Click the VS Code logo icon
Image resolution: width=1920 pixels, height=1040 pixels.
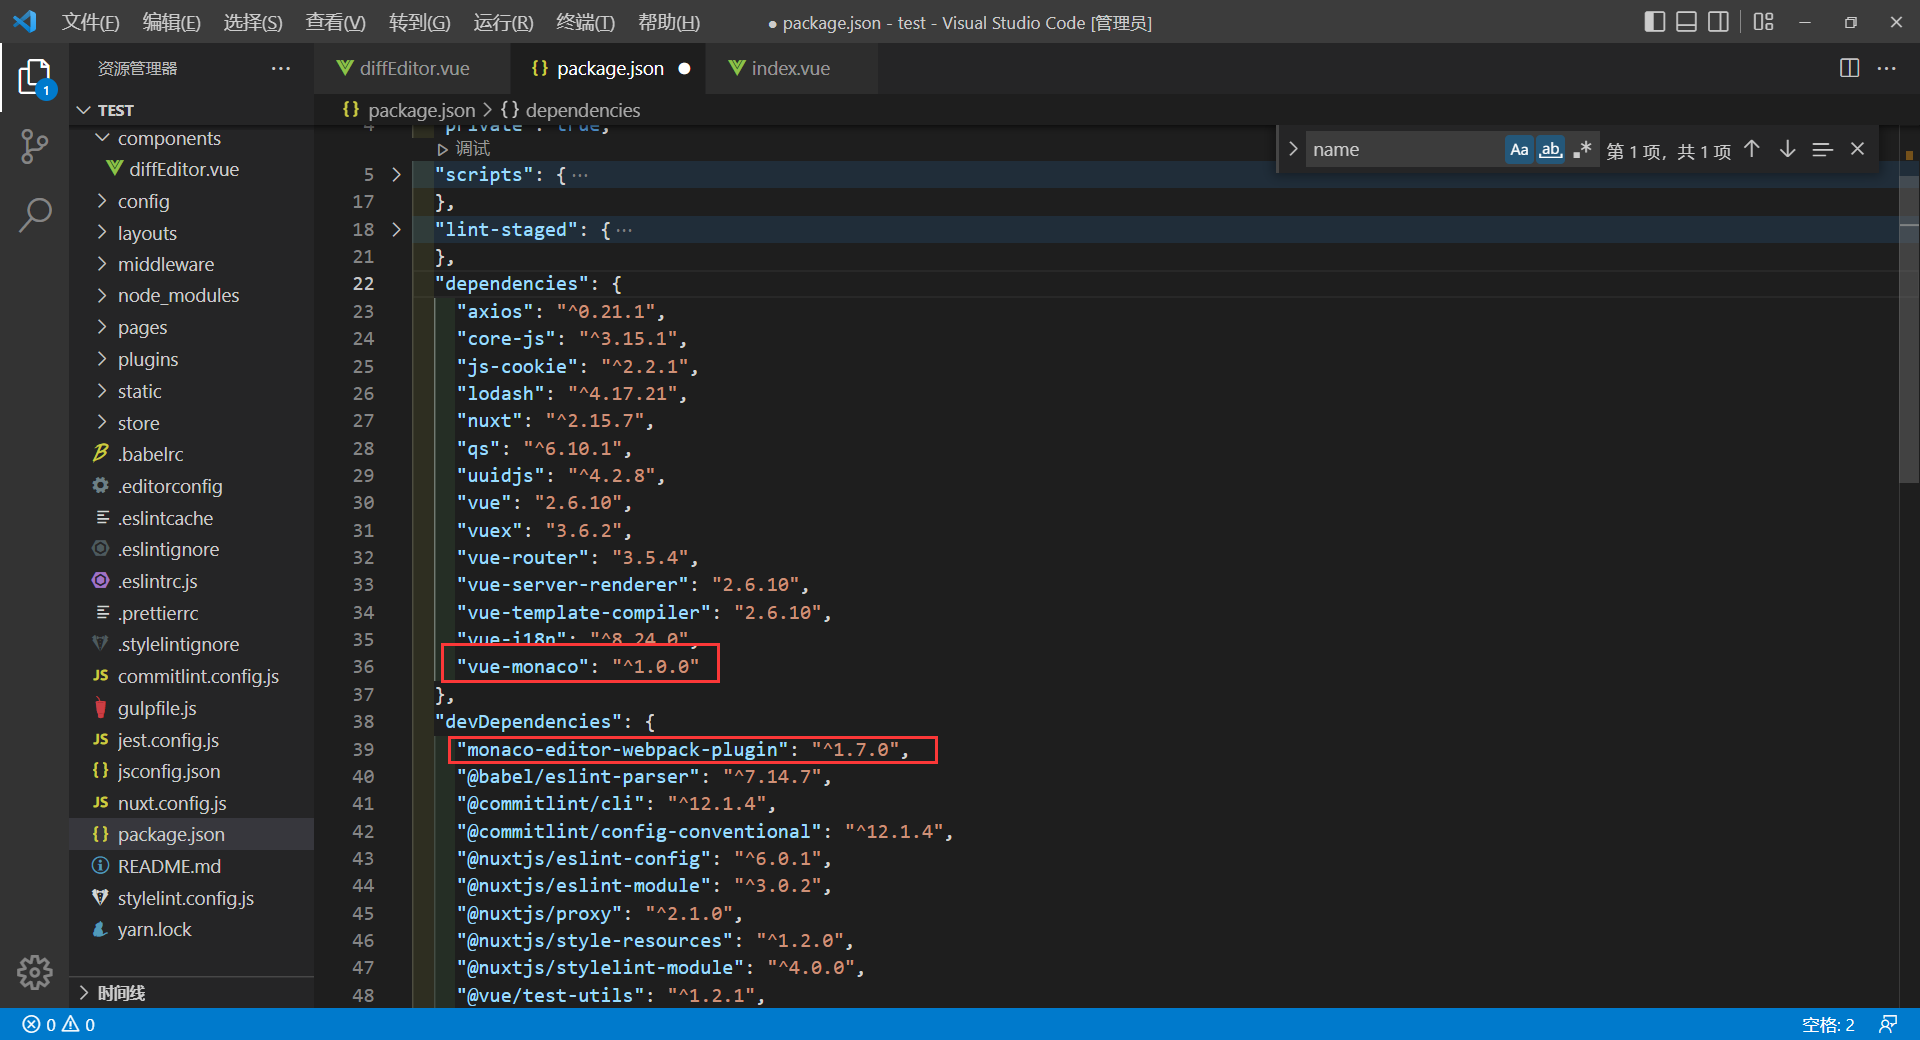click(25, 21)
